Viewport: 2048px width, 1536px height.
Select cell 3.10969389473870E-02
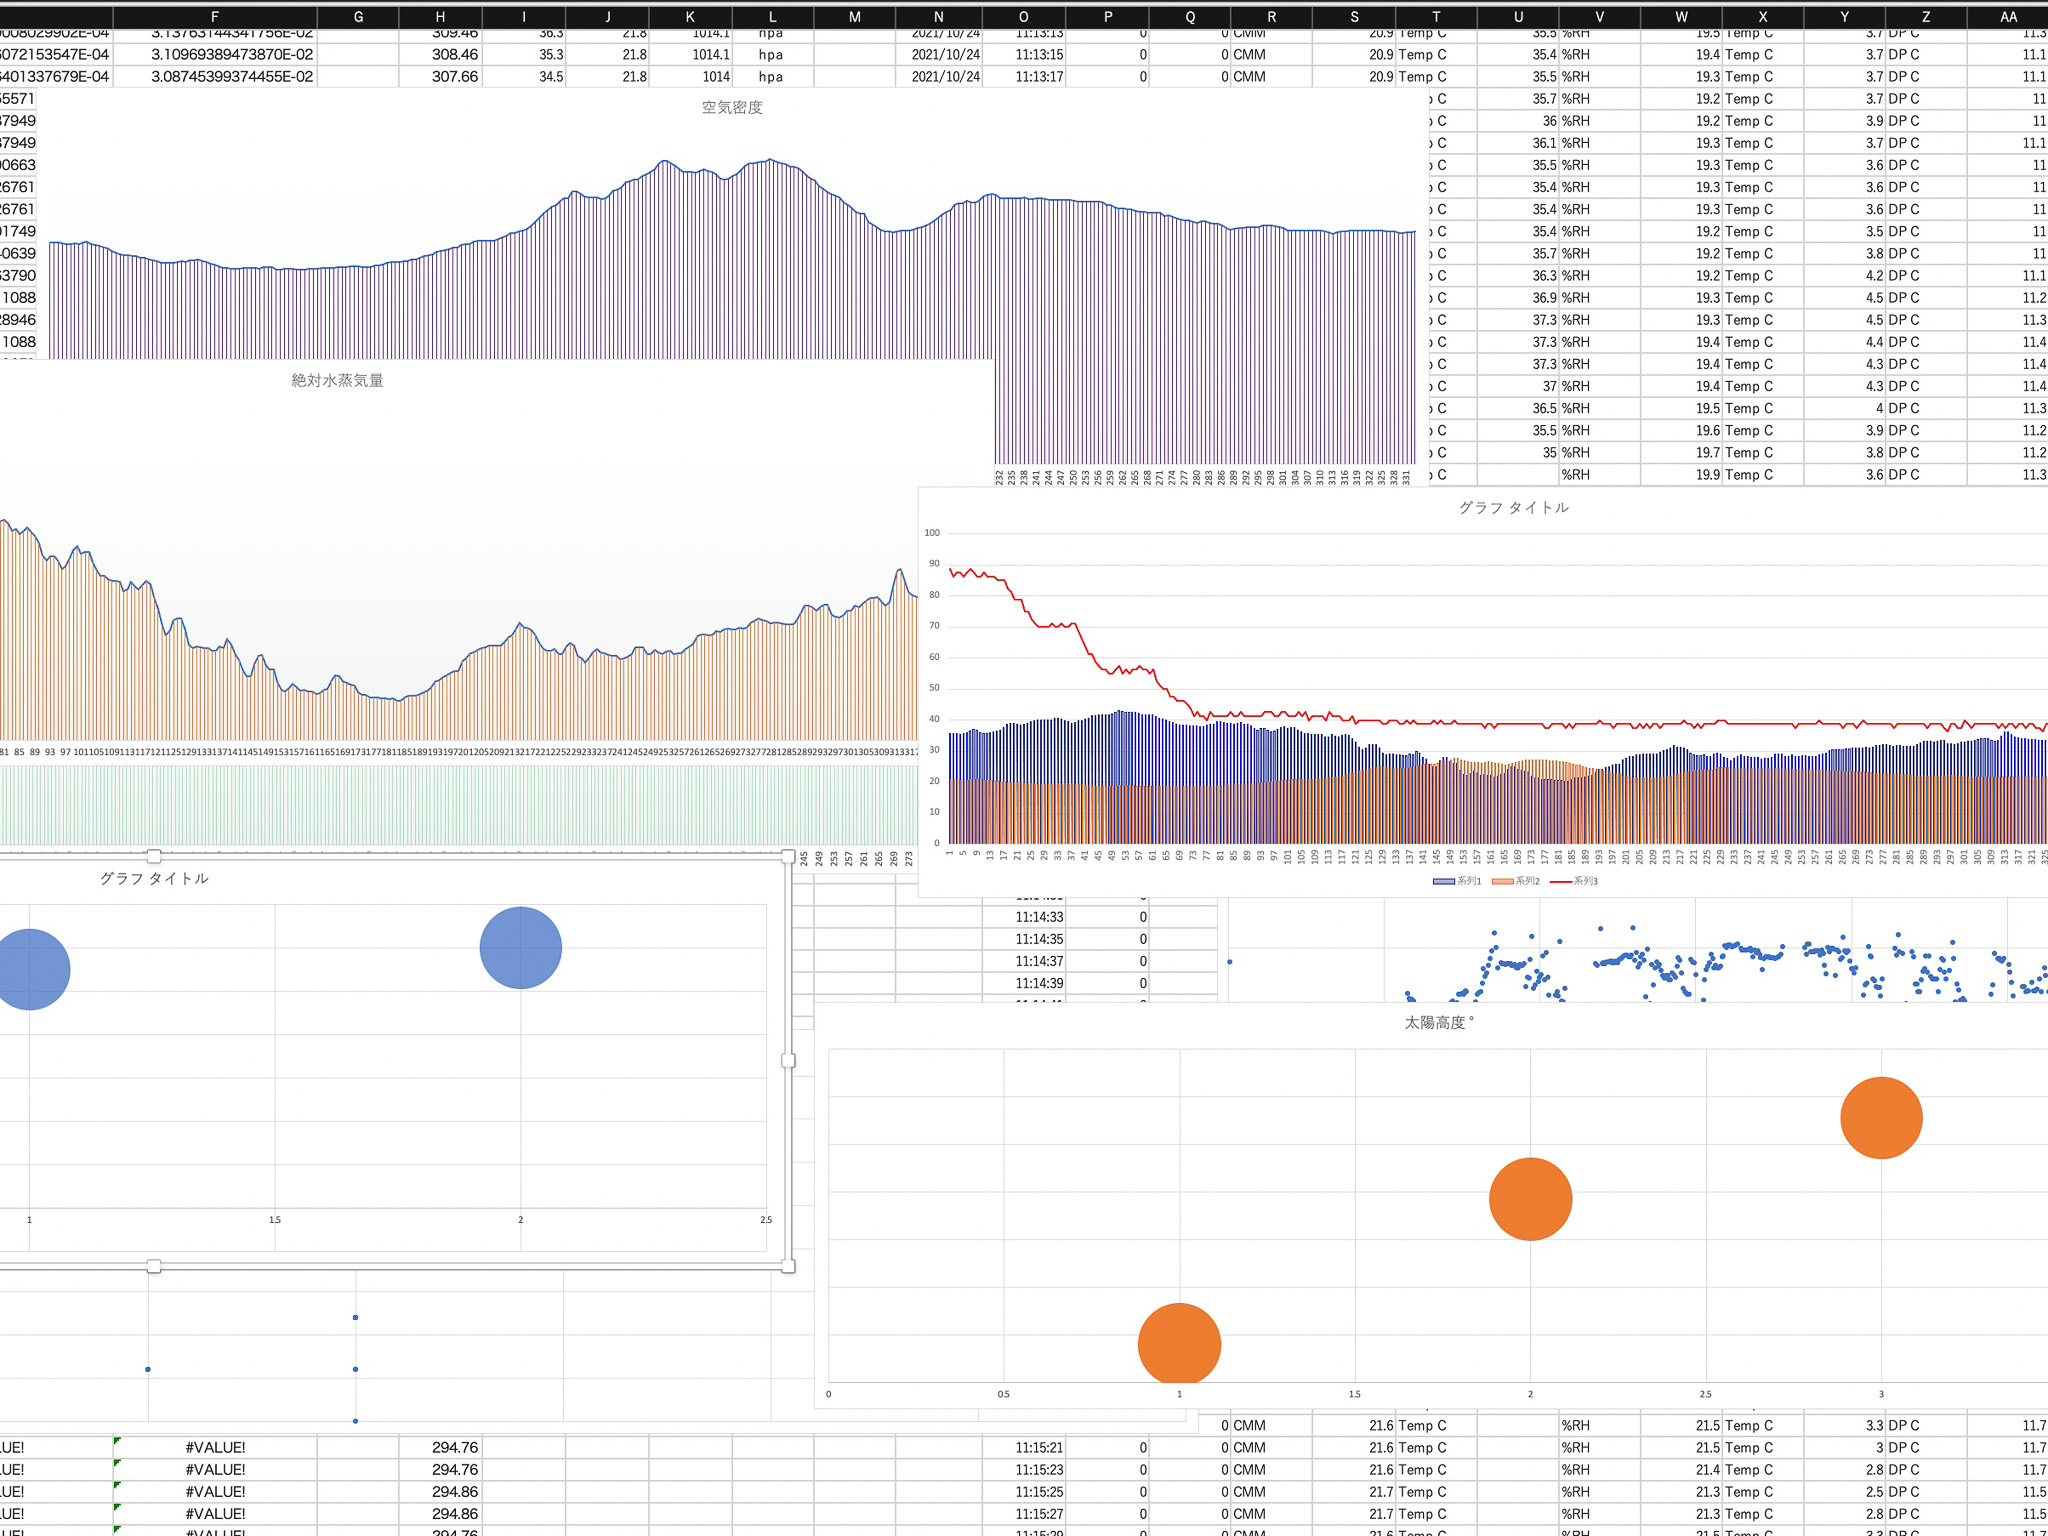tap(215, 54)
